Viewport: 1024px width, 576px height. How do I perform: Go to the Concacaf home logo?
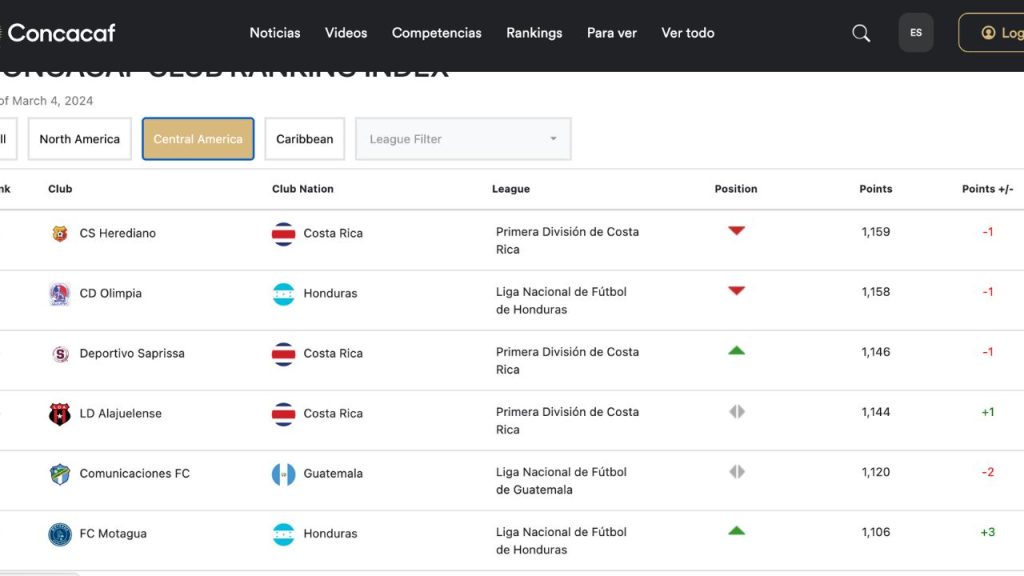57,33
